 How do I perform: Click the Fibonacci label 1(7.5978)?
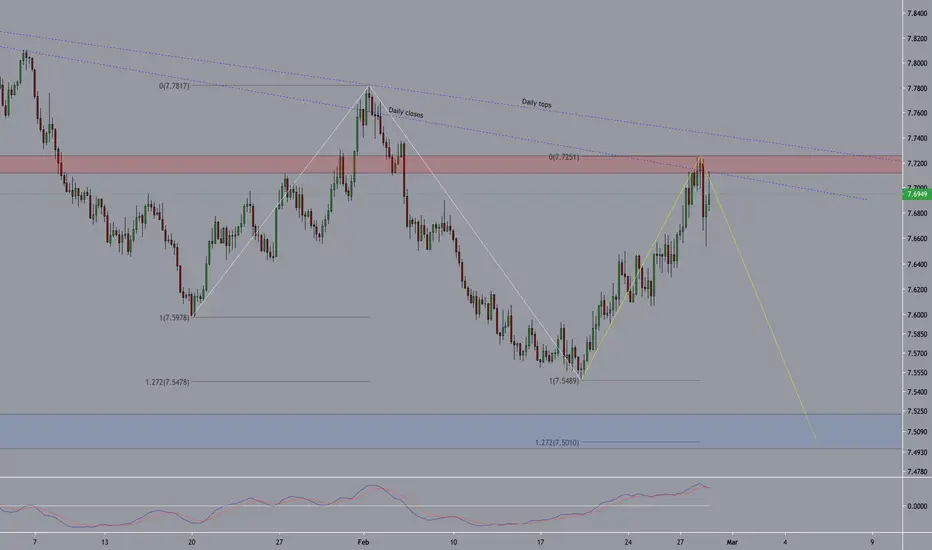174,318
